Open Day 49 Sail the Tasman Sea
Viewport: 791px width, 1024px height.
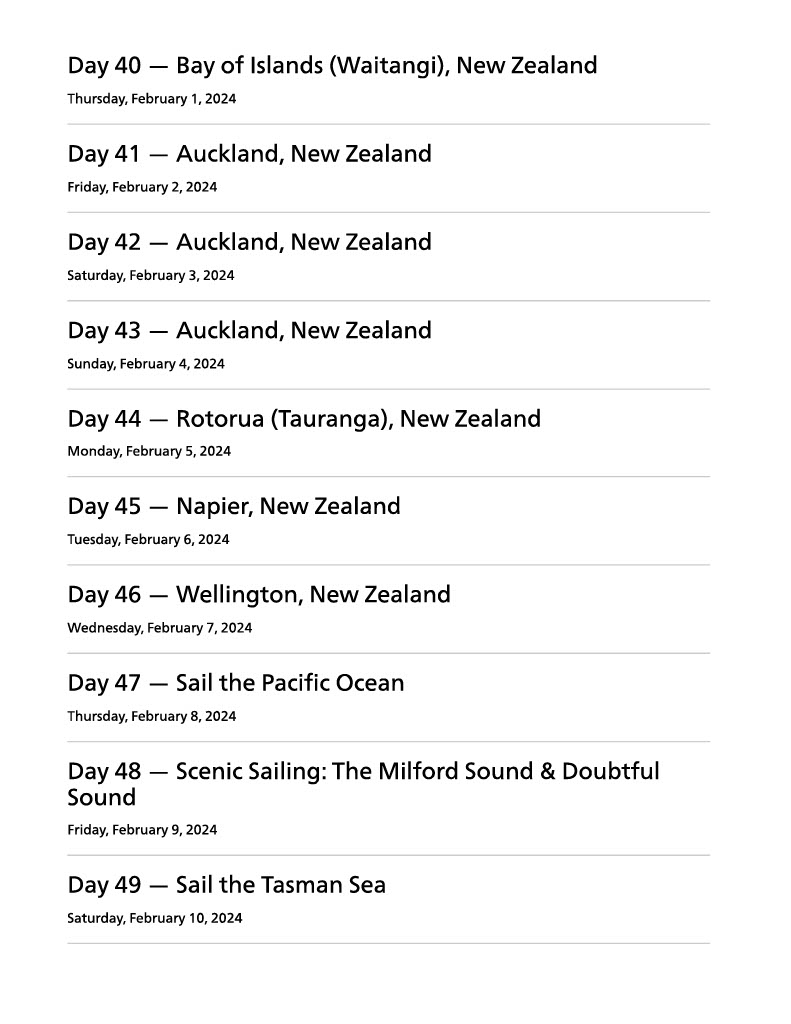pyautogui.click(x=226, y=885)
